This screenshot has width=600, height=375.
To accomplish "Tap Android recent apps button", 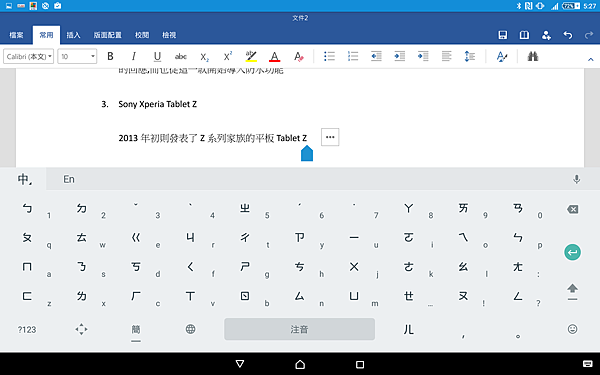I will [360, 364].
